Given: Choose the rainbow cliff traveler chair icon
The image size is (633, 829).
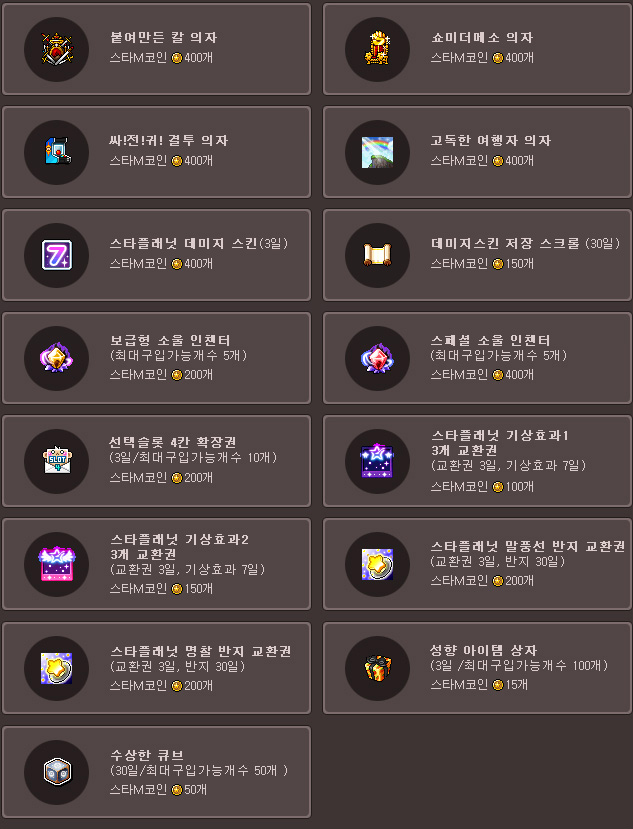Looking at the screenshot, I should point(377,152).
